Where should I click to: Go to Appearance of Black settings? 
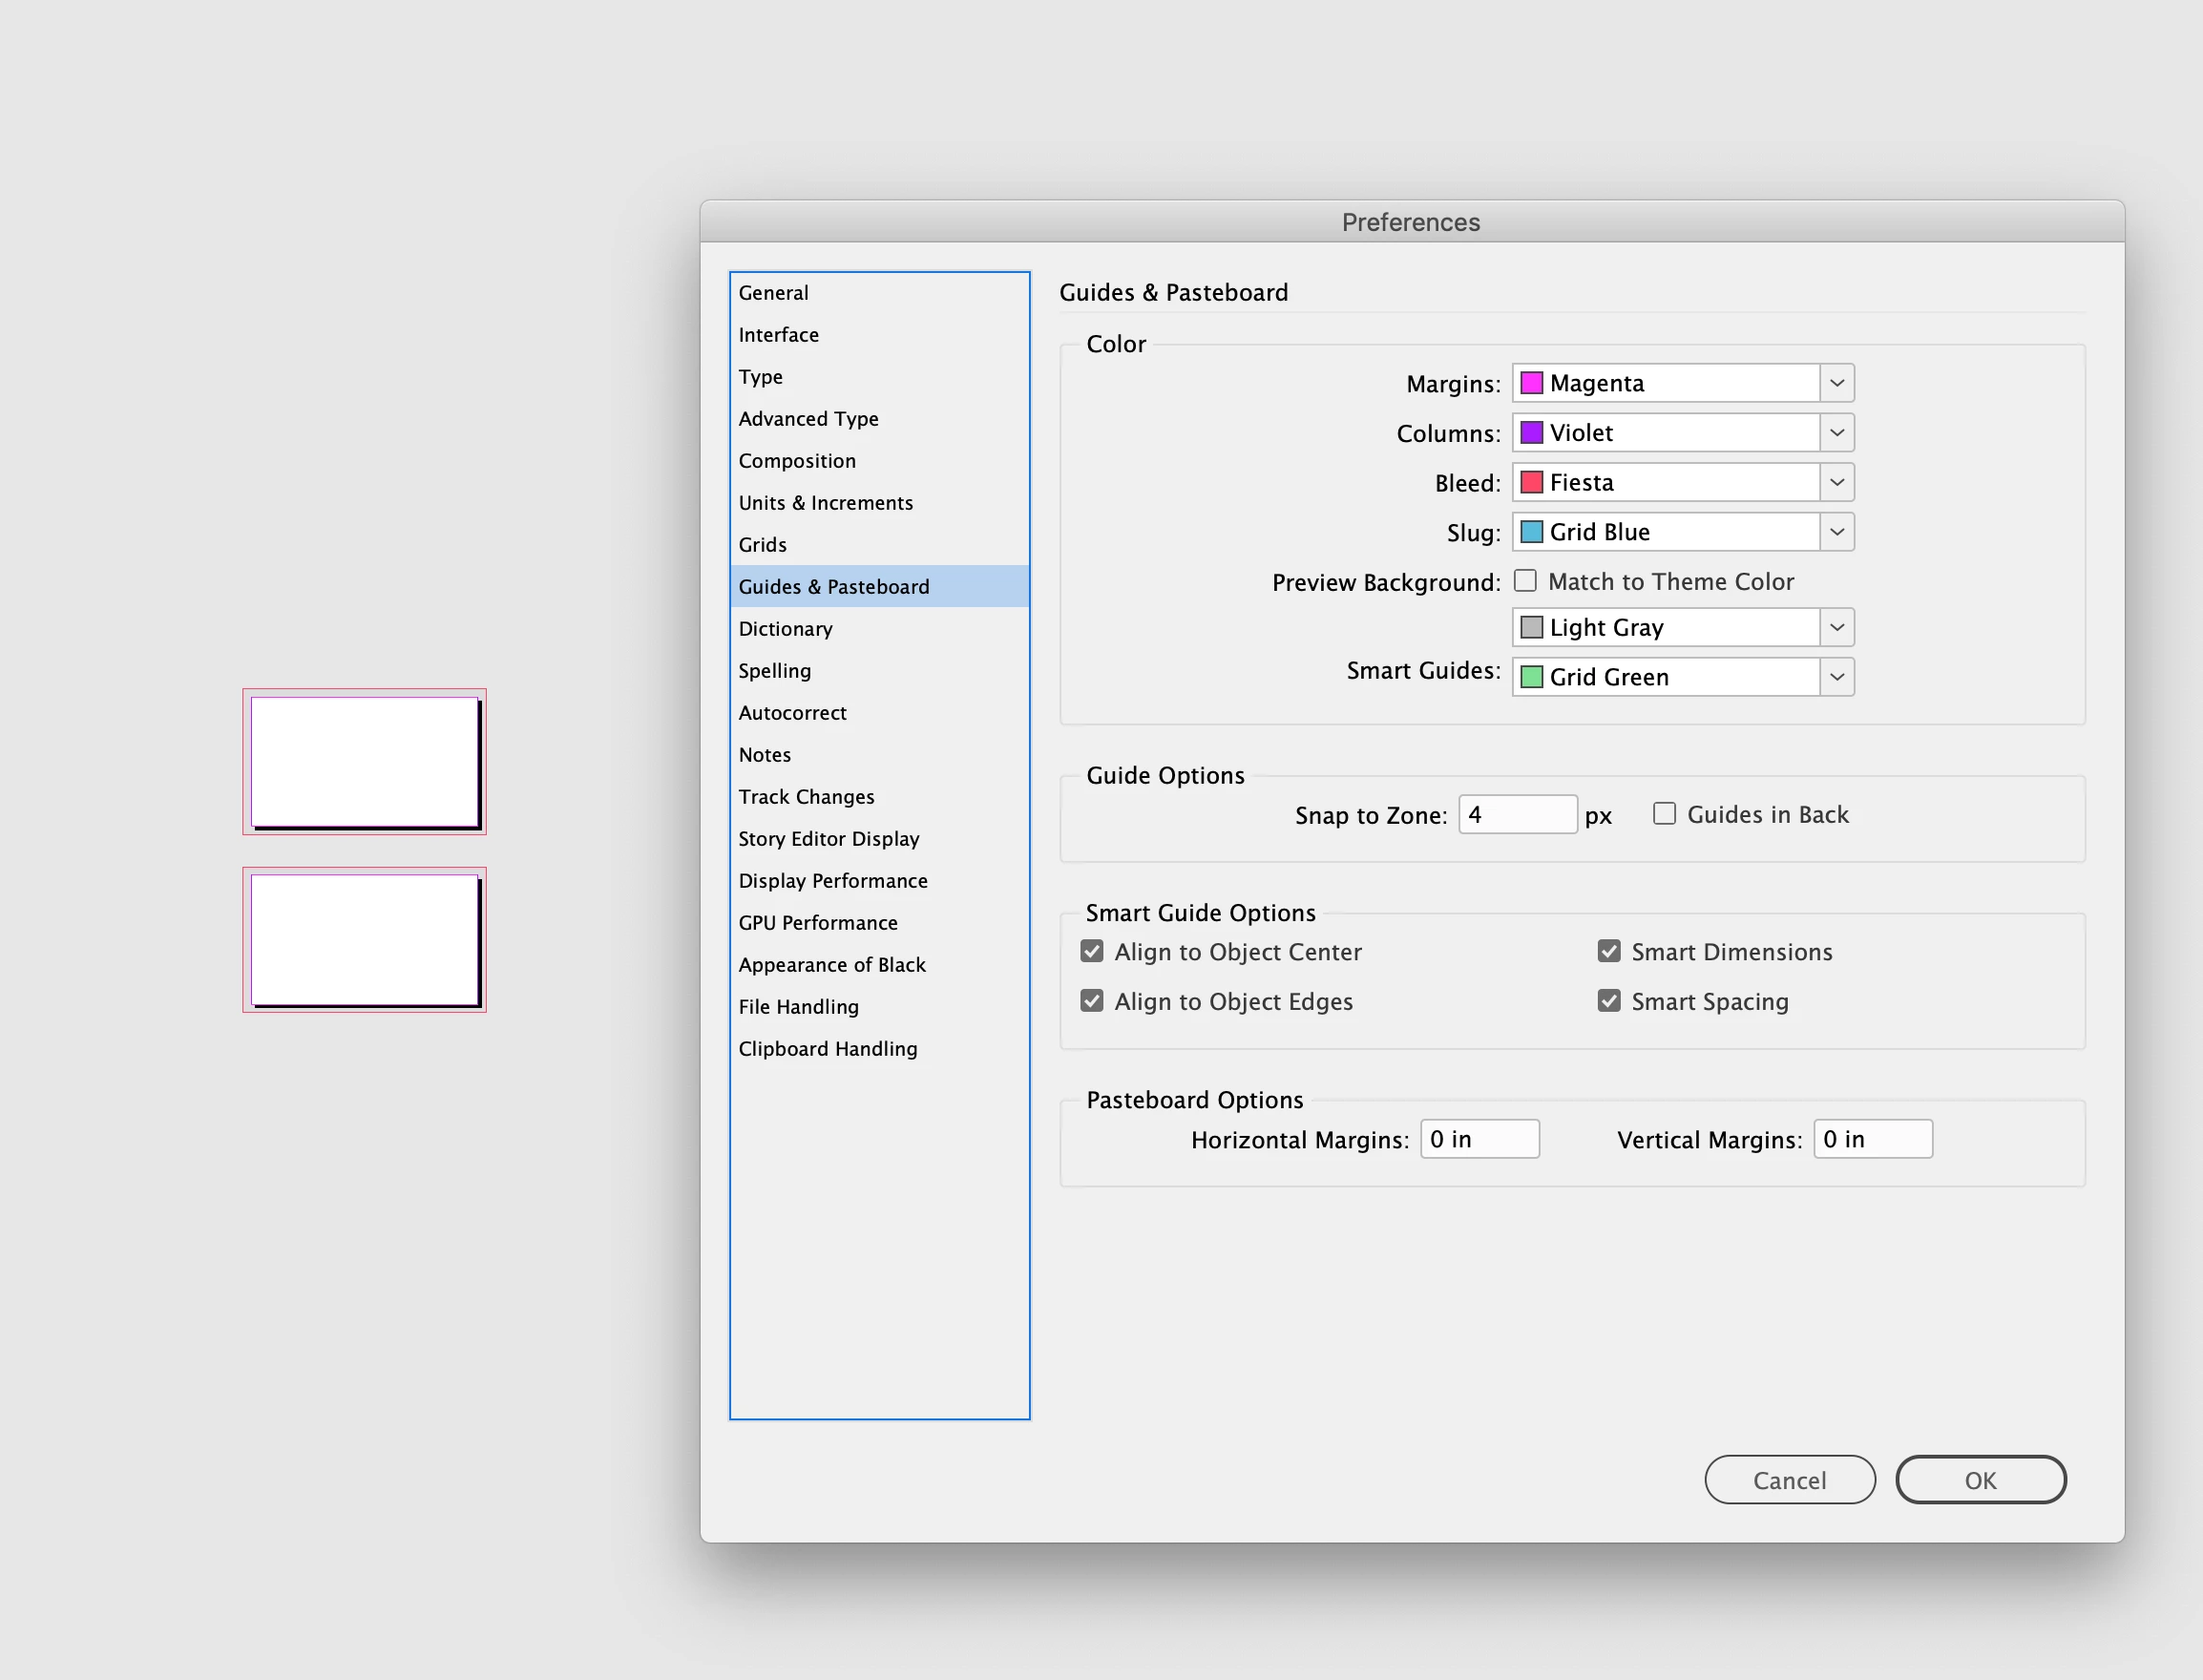click(x=831, y=965)
